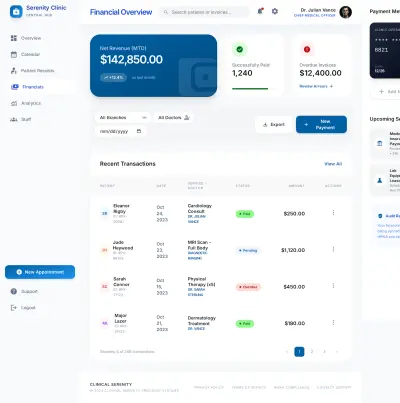Click the Support help icon
This screenshot has height=403, width=400.
click(14, 291)
